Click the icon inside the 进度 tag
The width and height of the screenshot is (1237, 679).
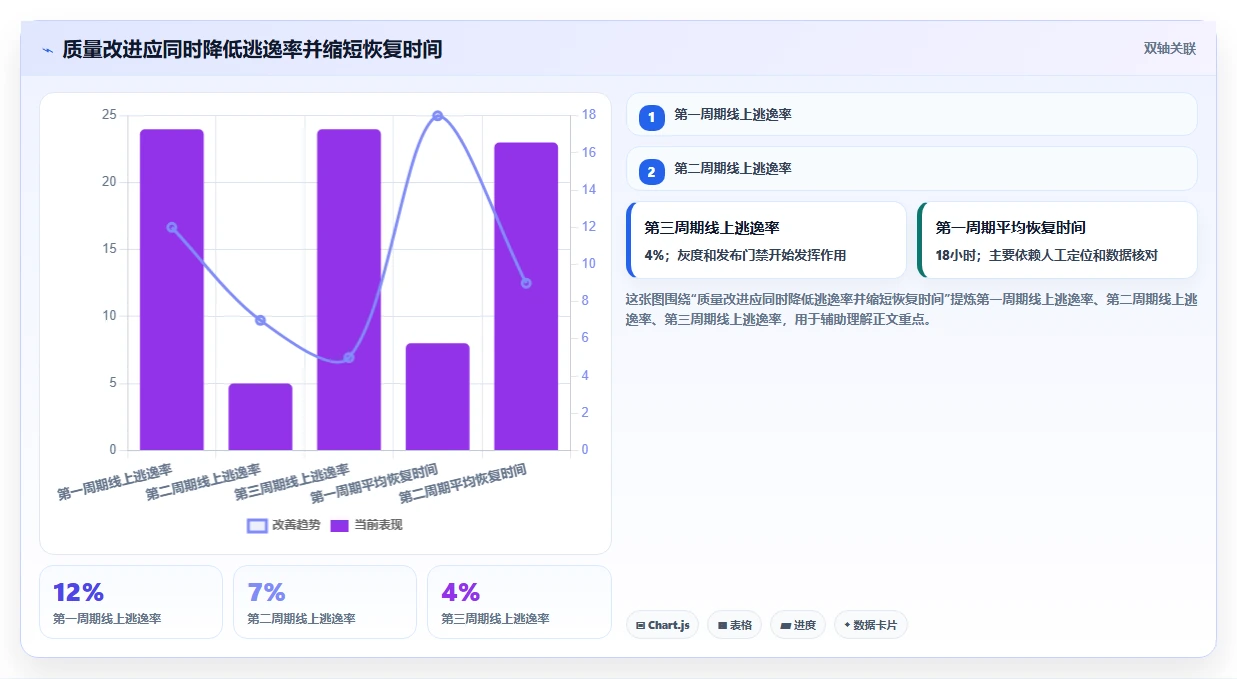coord(786,626)
